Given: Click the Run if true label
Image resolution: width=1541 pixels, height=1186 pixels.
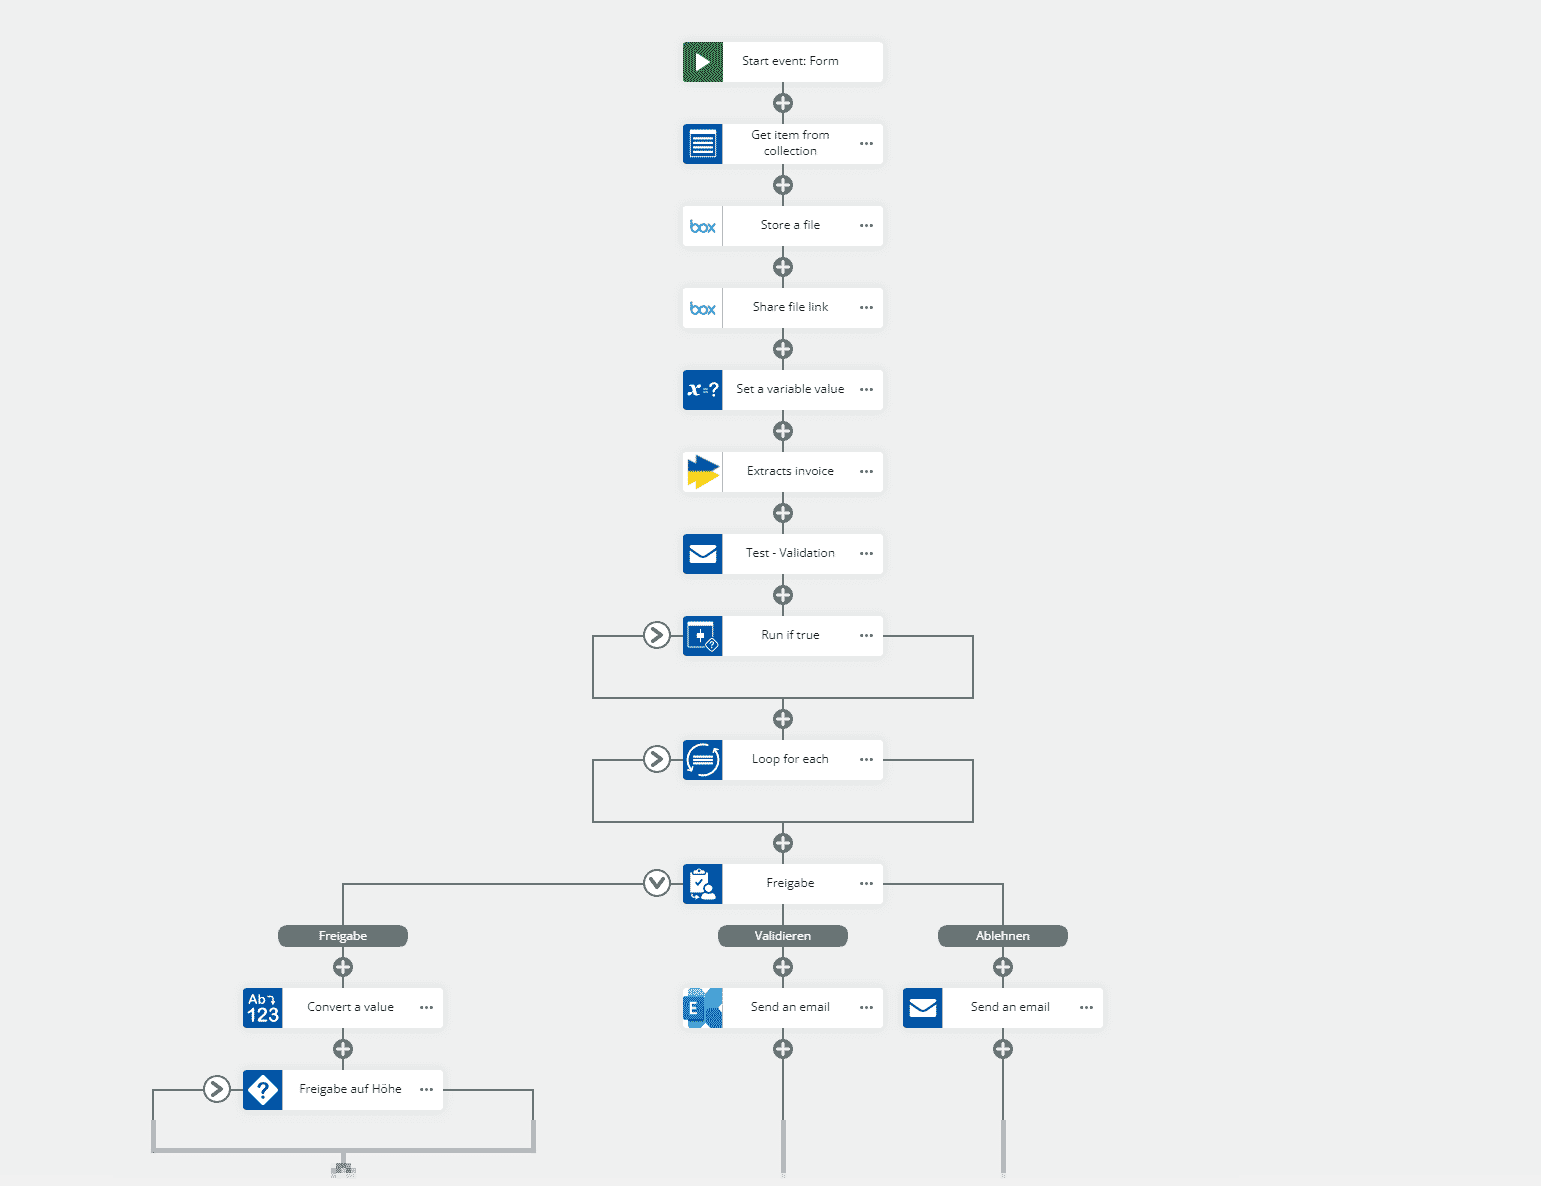Looking at the screenshot, I should (790, 635).
